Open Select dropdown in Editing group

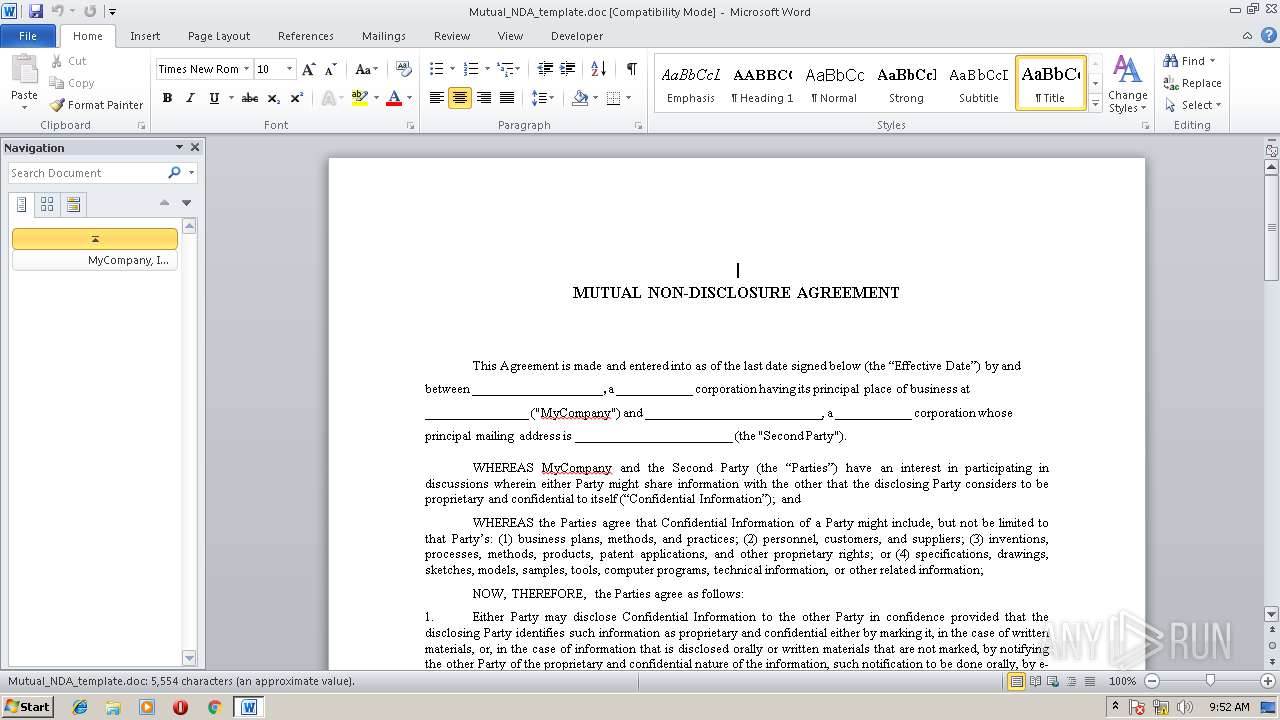1192,105
